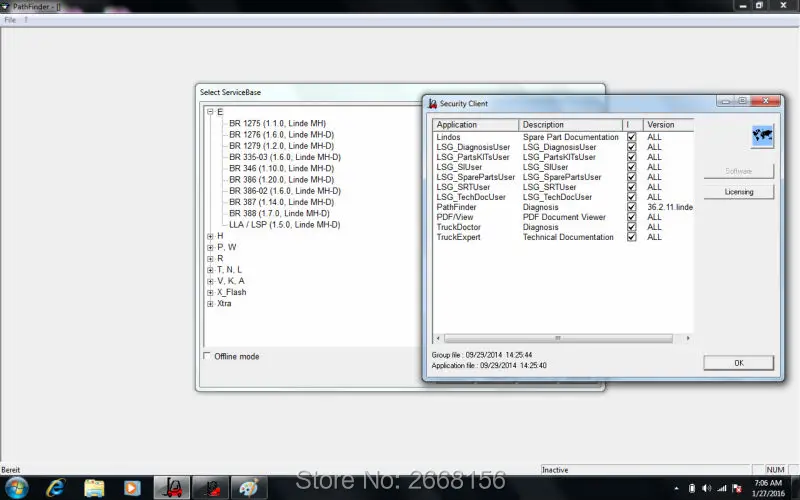Image resolution: width=800 pixels, height=500 pixels.
Task: Select LLA / LSP (1.5.0, Linde MH-D)
Action: (x=285, y=224)
